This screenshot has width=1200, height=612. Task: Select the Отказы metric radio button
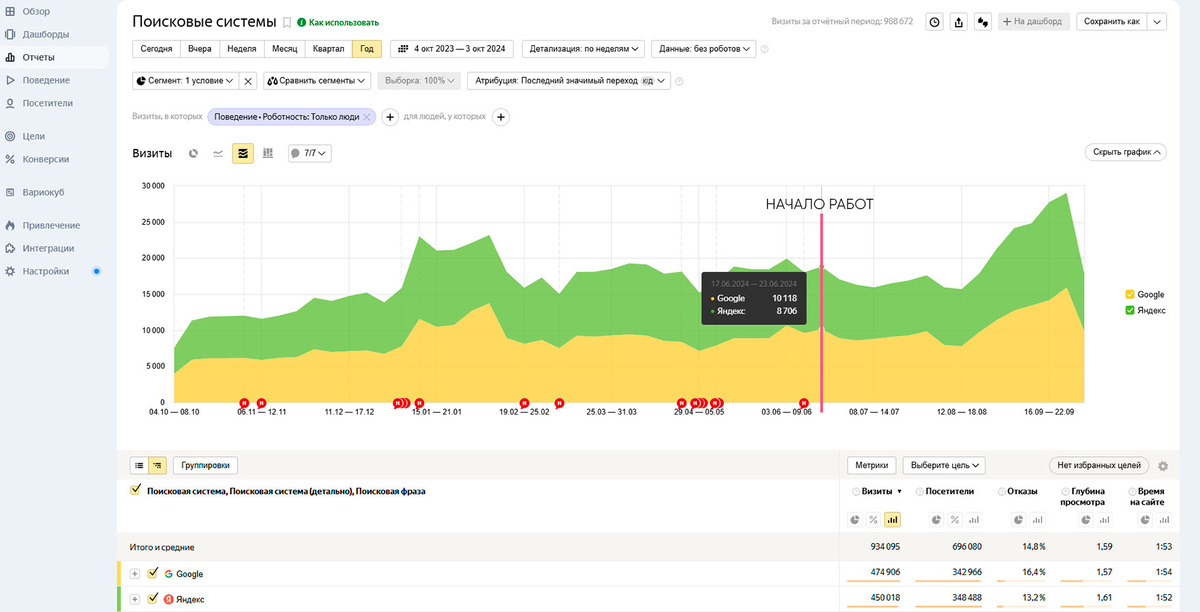(1003, 492)
